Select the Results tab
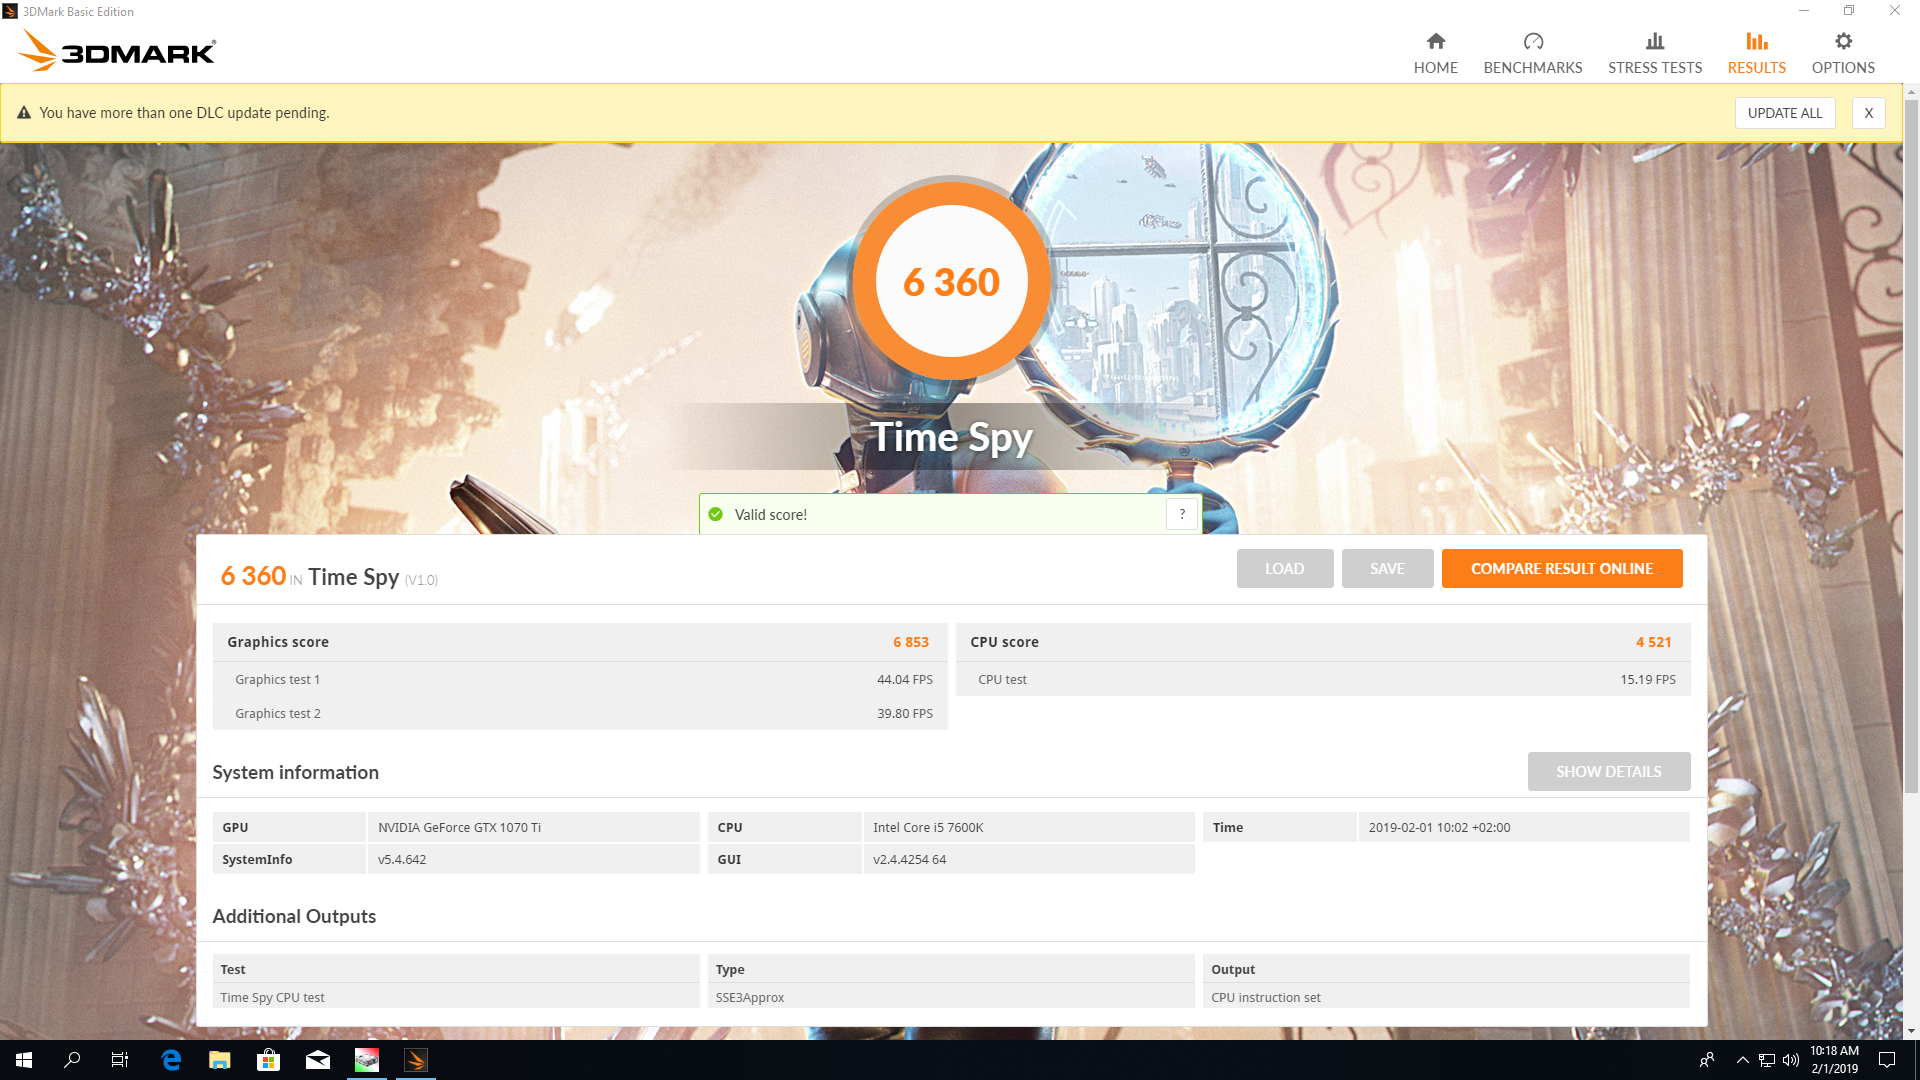 coord(1756,53)
